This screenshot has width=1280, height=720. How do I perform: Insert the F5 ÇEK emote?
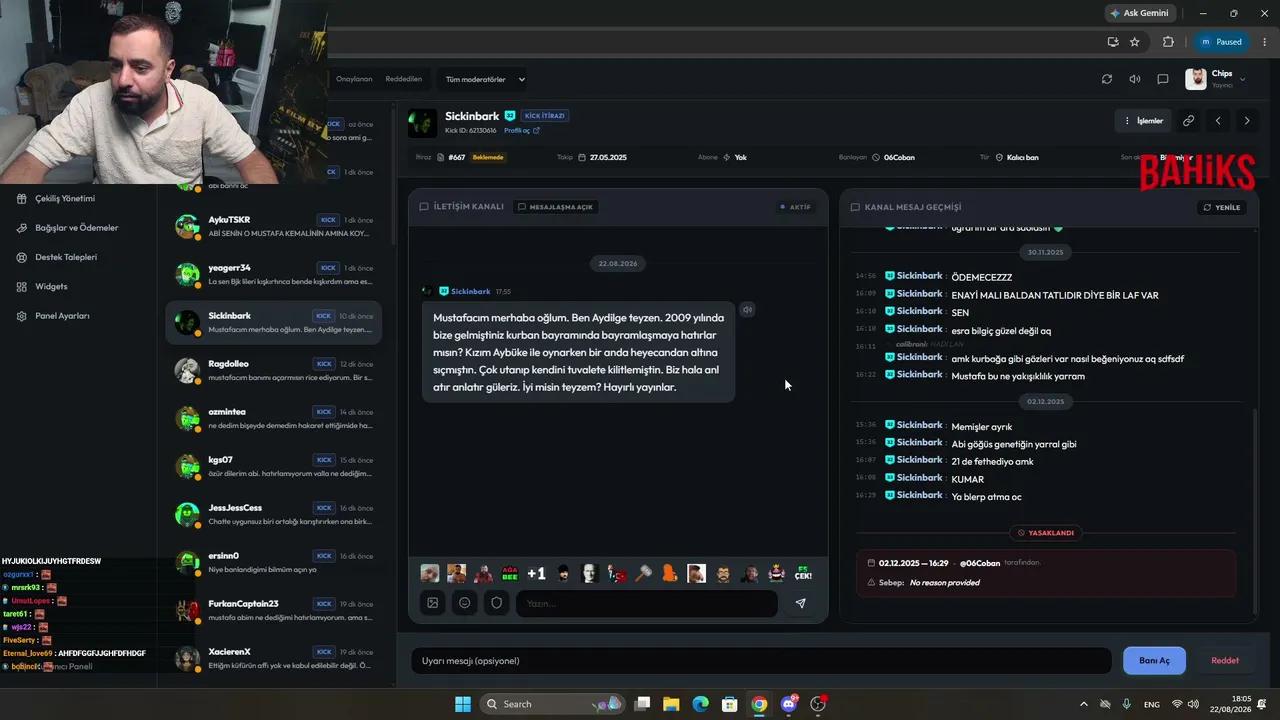pyautogui.click(x=803, y=573)
